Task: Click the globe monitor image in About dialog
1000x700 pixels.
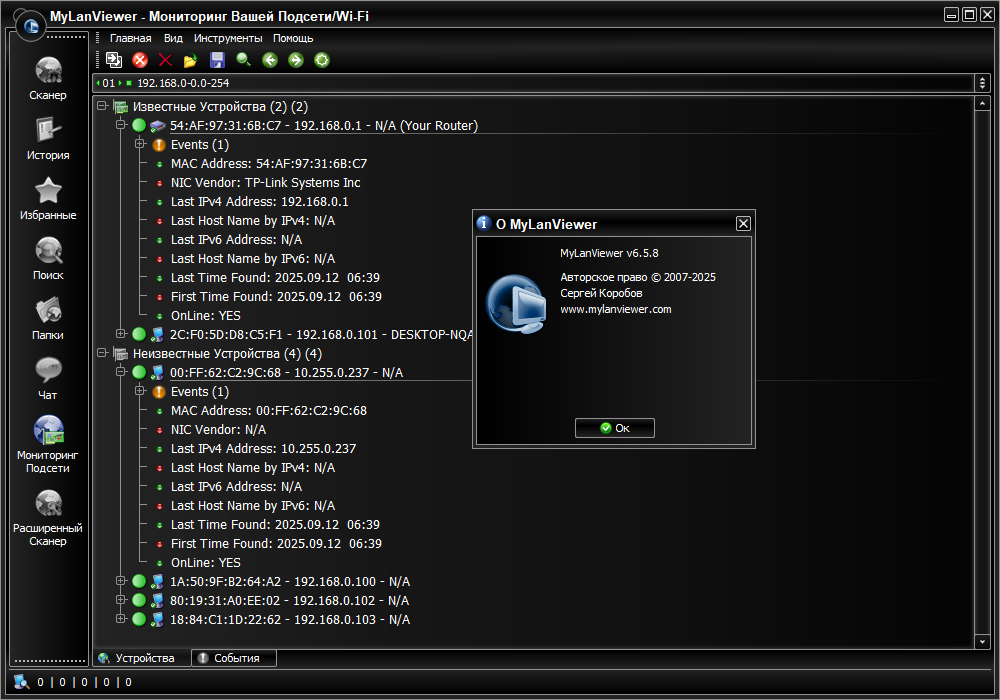Action: [517, 304]
